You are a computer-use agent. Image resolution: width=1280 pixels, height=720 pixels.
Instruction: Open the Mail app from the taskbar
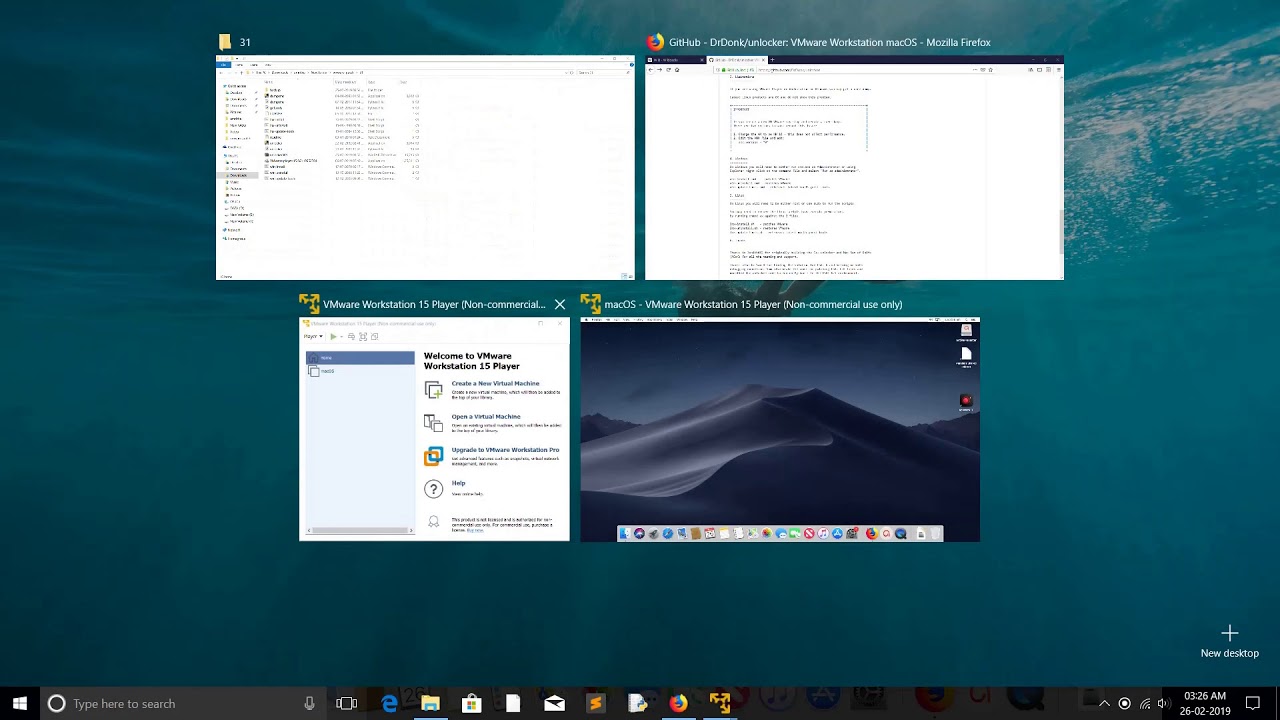(554, 703)
